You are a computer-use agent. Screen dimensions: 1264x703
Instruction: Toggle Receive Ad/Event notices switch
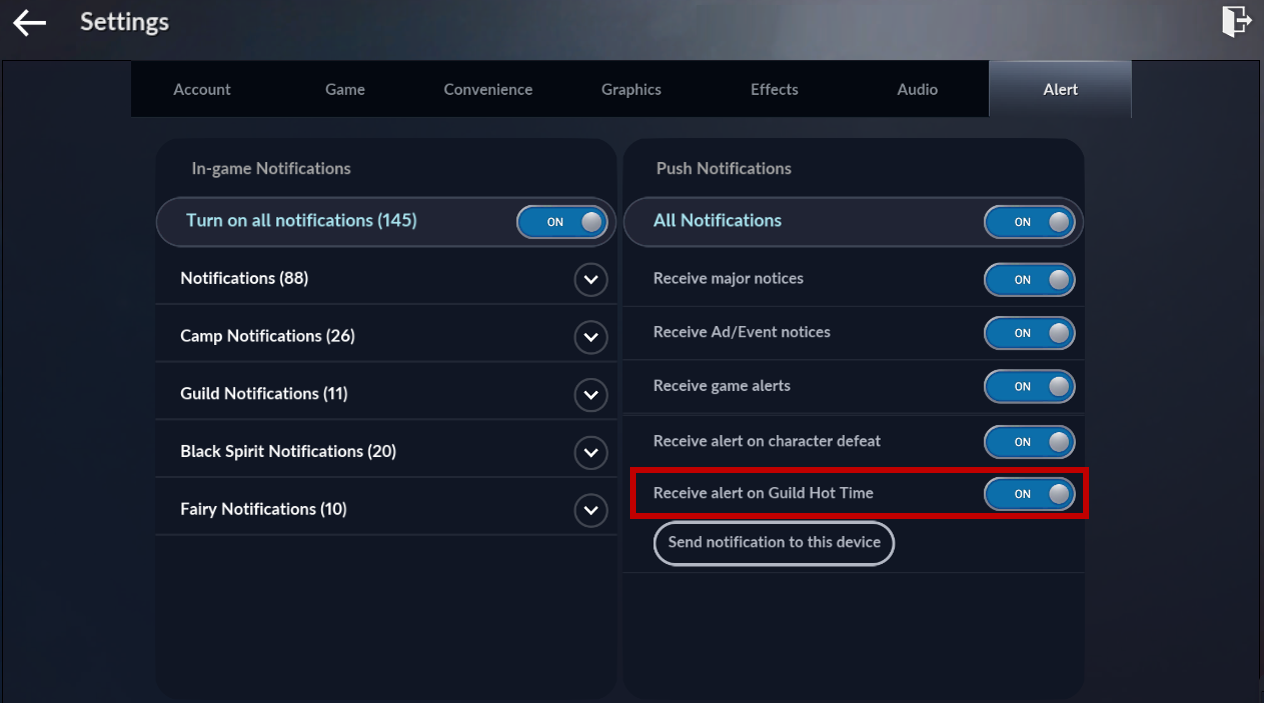click(1029, 333)
